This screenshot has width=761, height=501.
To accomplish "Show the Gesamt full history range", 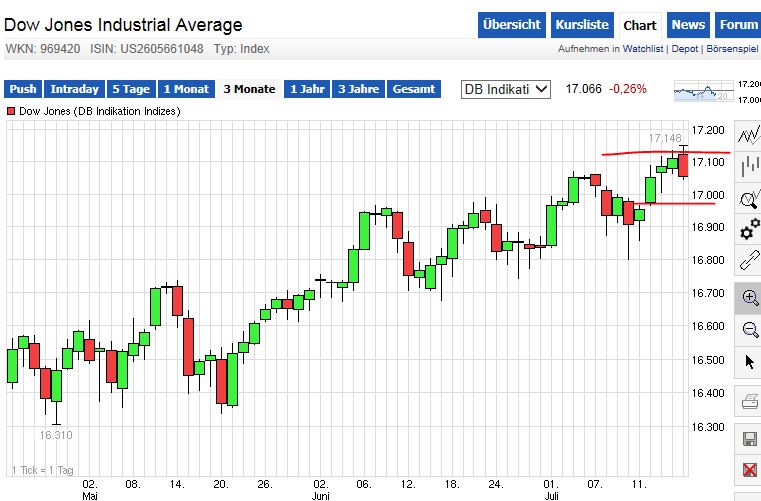I will tap(414, 89).
